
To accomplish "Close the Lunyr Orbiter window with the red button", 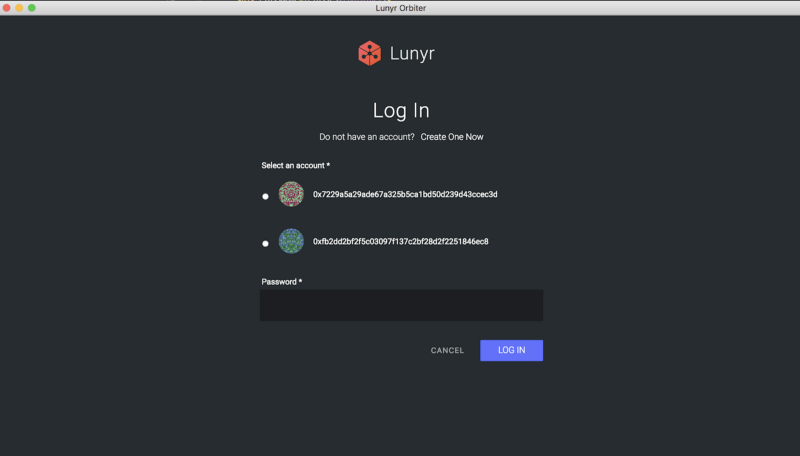I will tap(7, 8).
